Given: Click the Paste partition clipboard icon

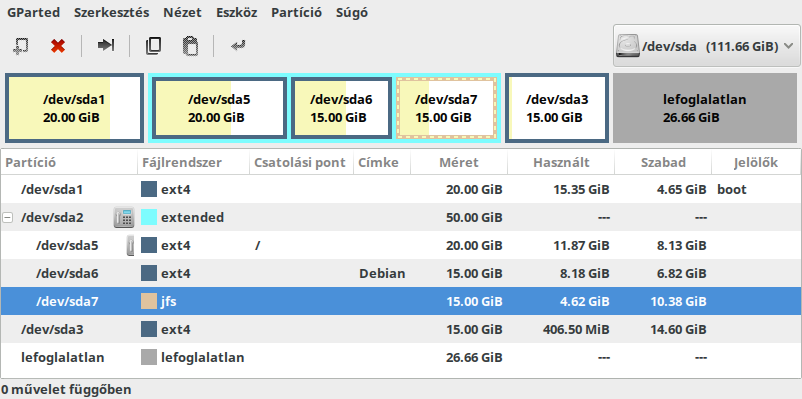Looking at the screenshot, I should click(x=190, y=46).
